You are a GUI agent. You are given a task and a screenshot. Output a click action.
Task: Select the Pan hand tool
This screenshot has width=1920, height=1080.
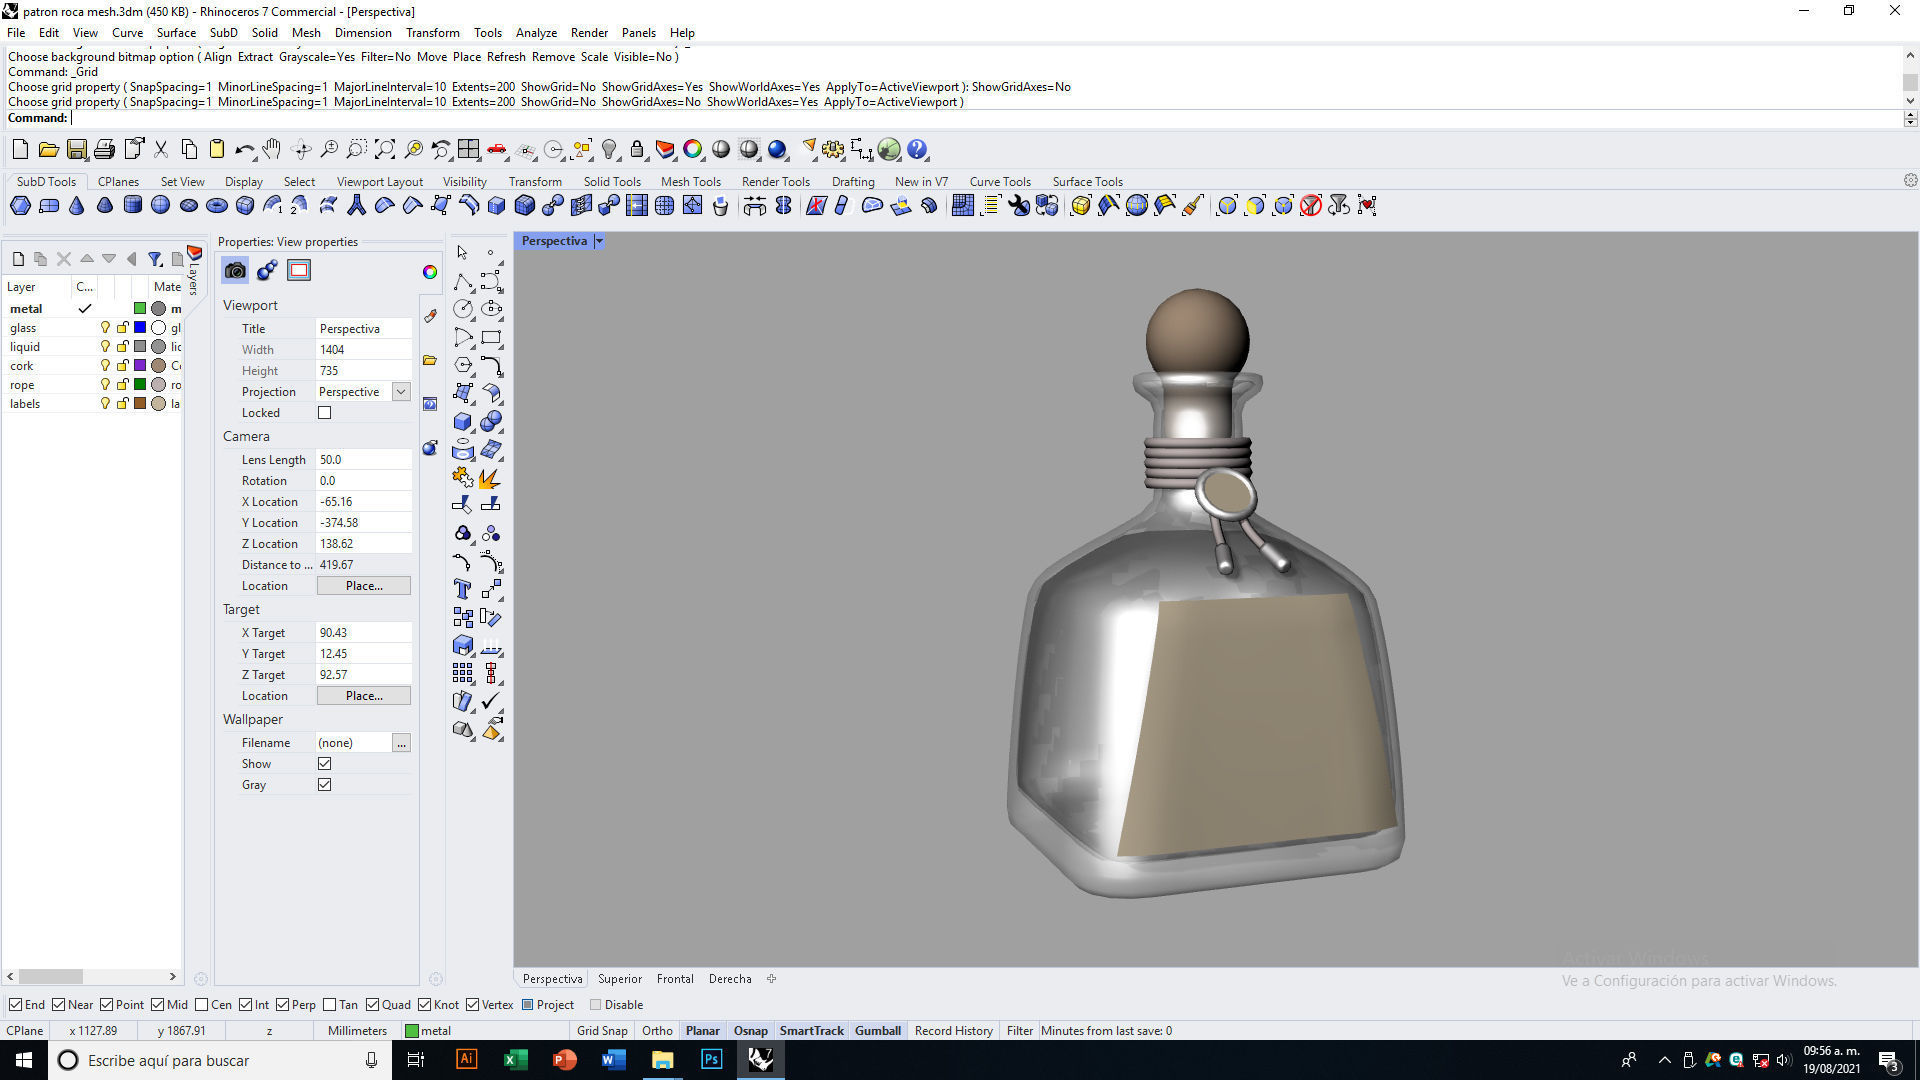click(272, 150)
